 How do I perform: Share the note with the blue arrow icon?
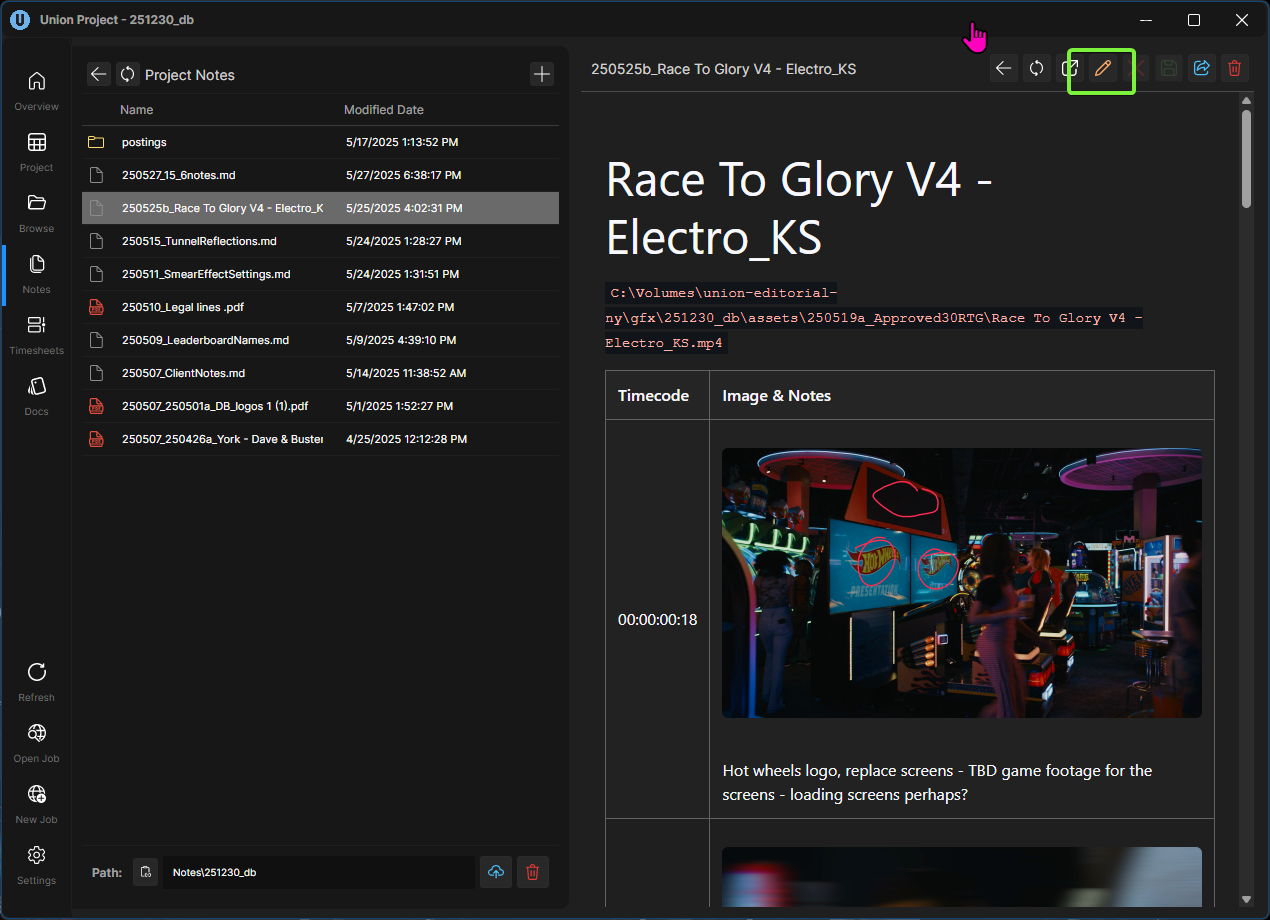tap(1201, 68)
